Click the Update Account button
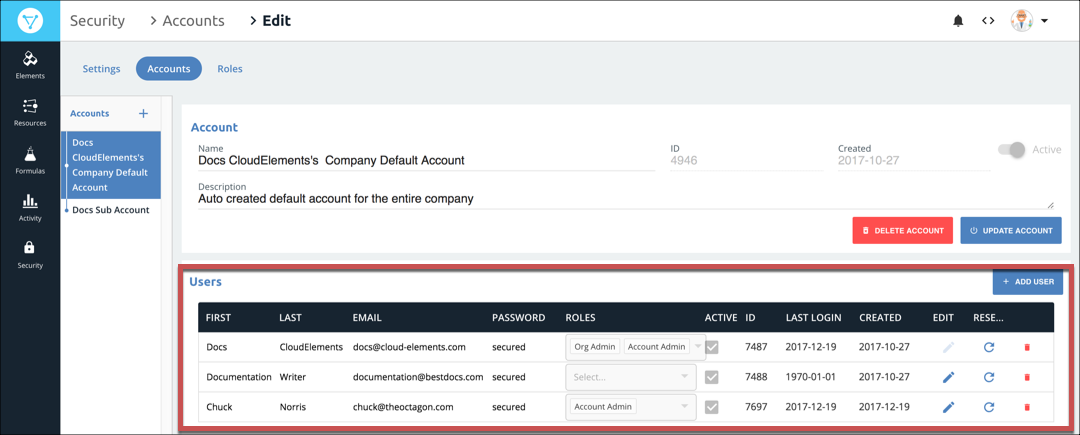 [x=1011, y=231]
